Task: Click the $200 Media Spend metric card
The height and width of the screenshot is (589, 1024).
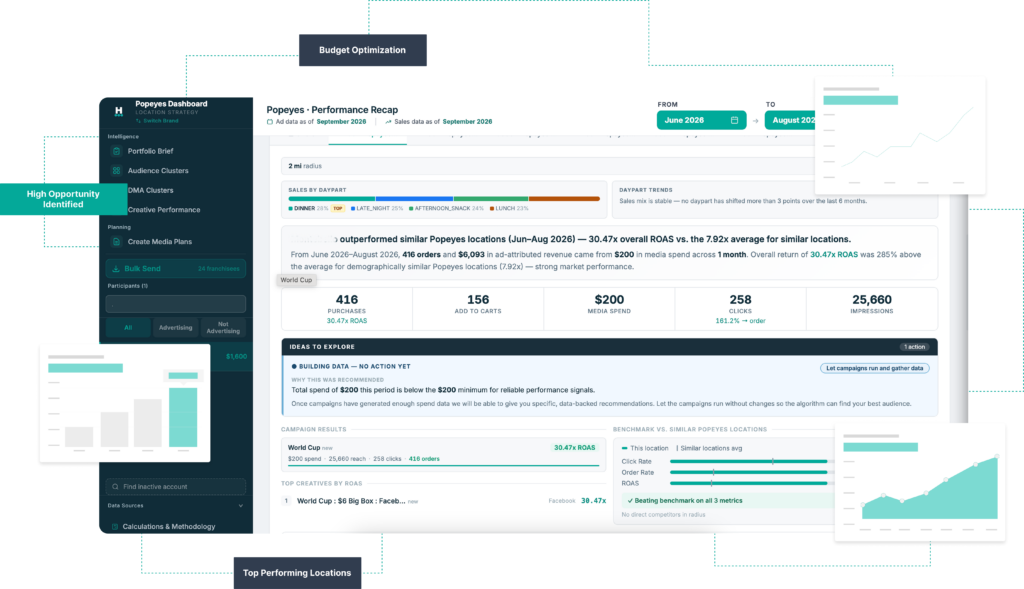Action: pyautogui.click(x=609, y=309)
